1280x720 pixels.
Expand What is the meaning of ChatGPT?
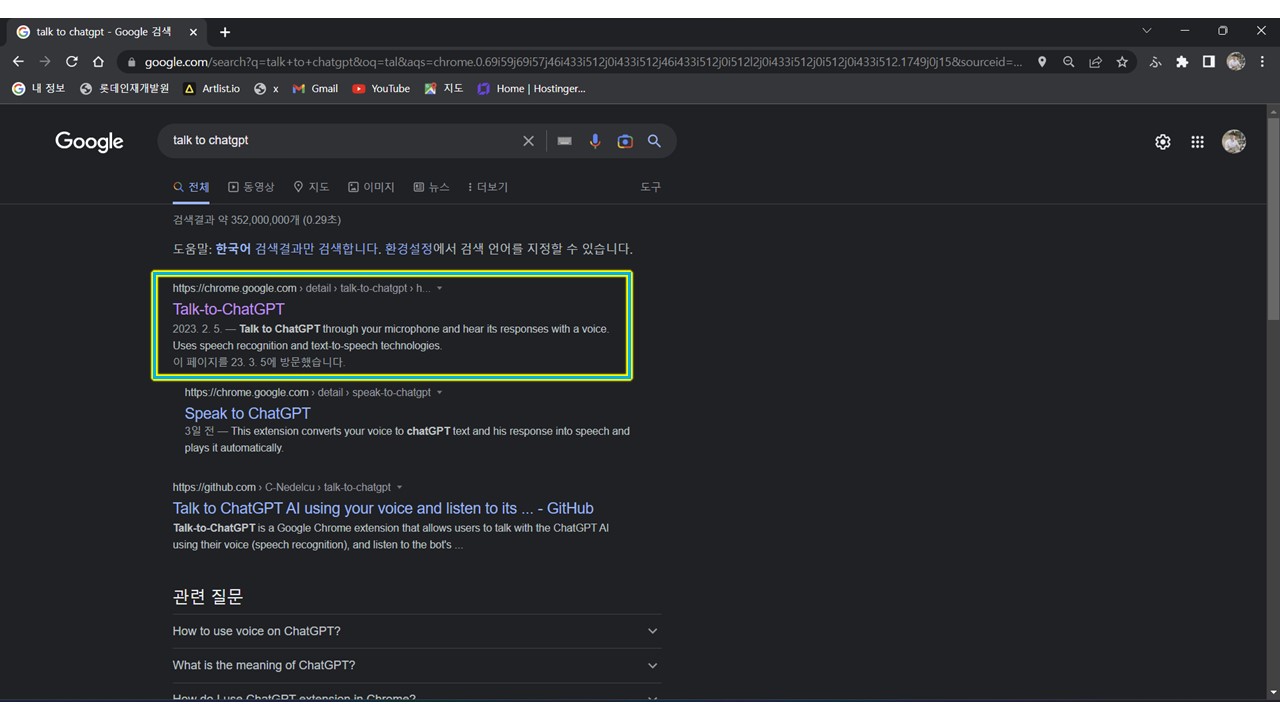click(x=416, y=665)
